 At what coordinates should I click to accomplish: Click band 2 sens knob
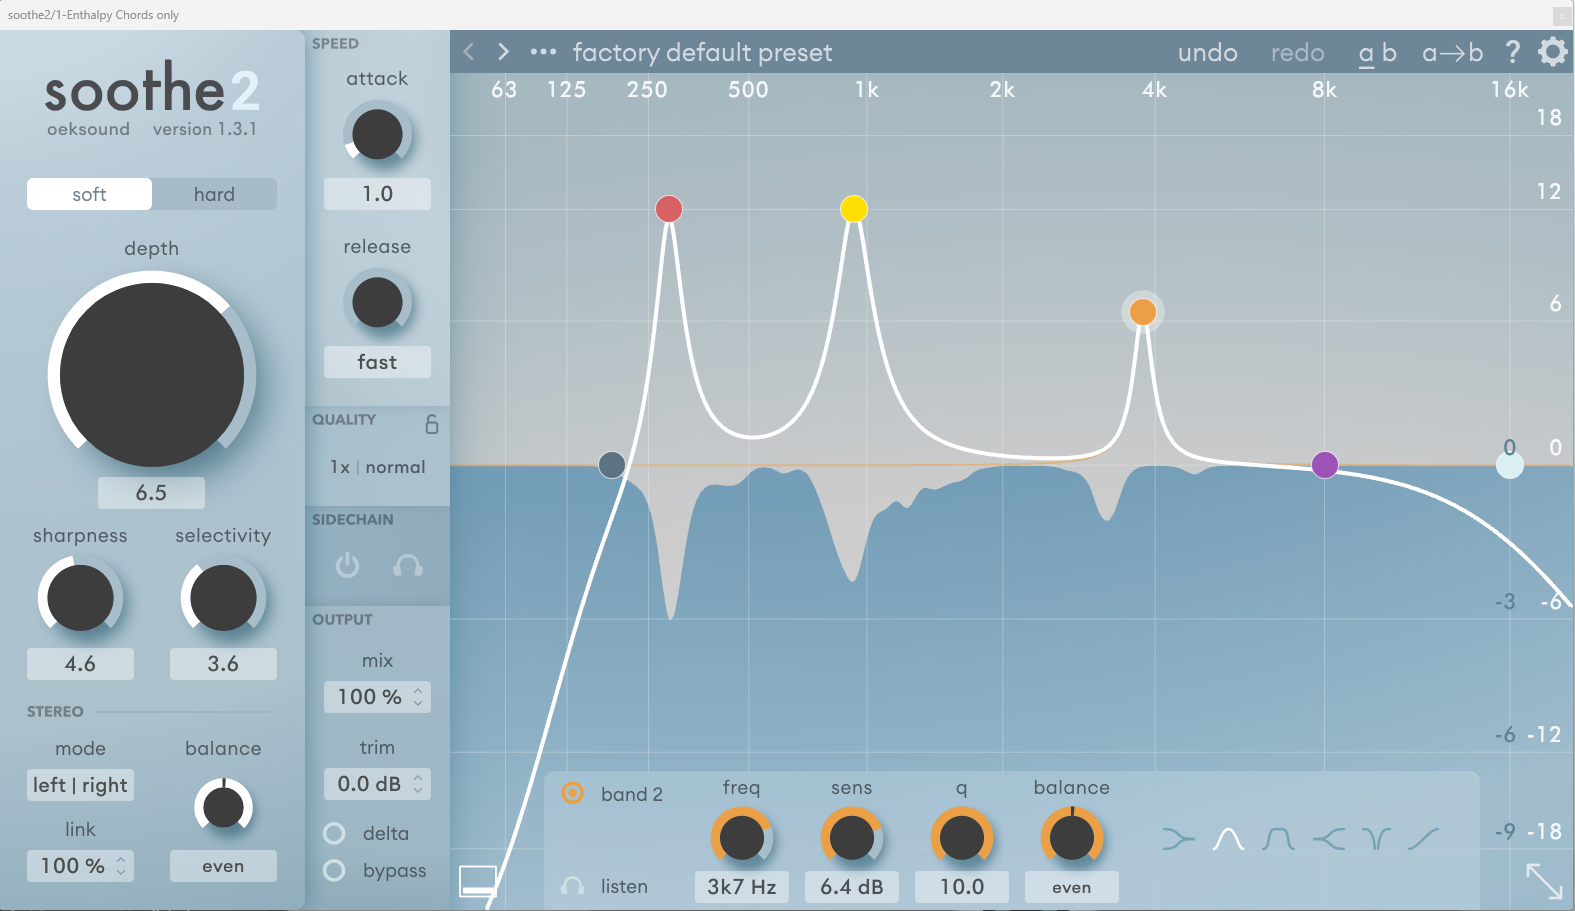click(852, 838)
